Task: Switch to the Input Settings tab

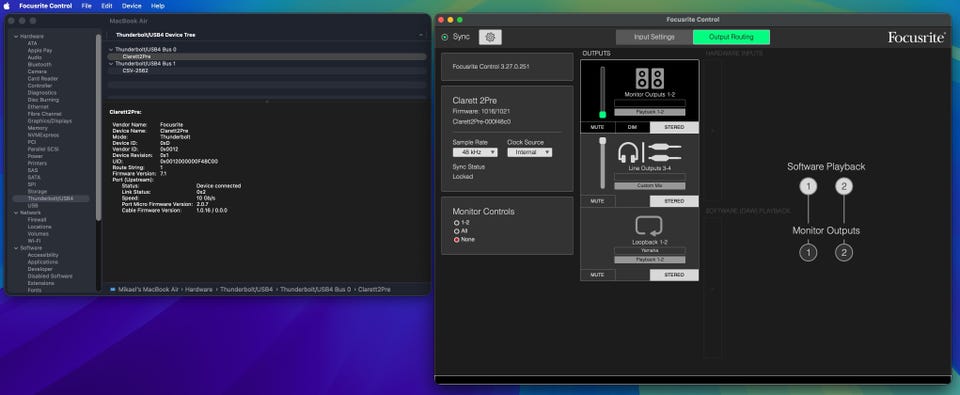Action: click(x=654, y=37)
